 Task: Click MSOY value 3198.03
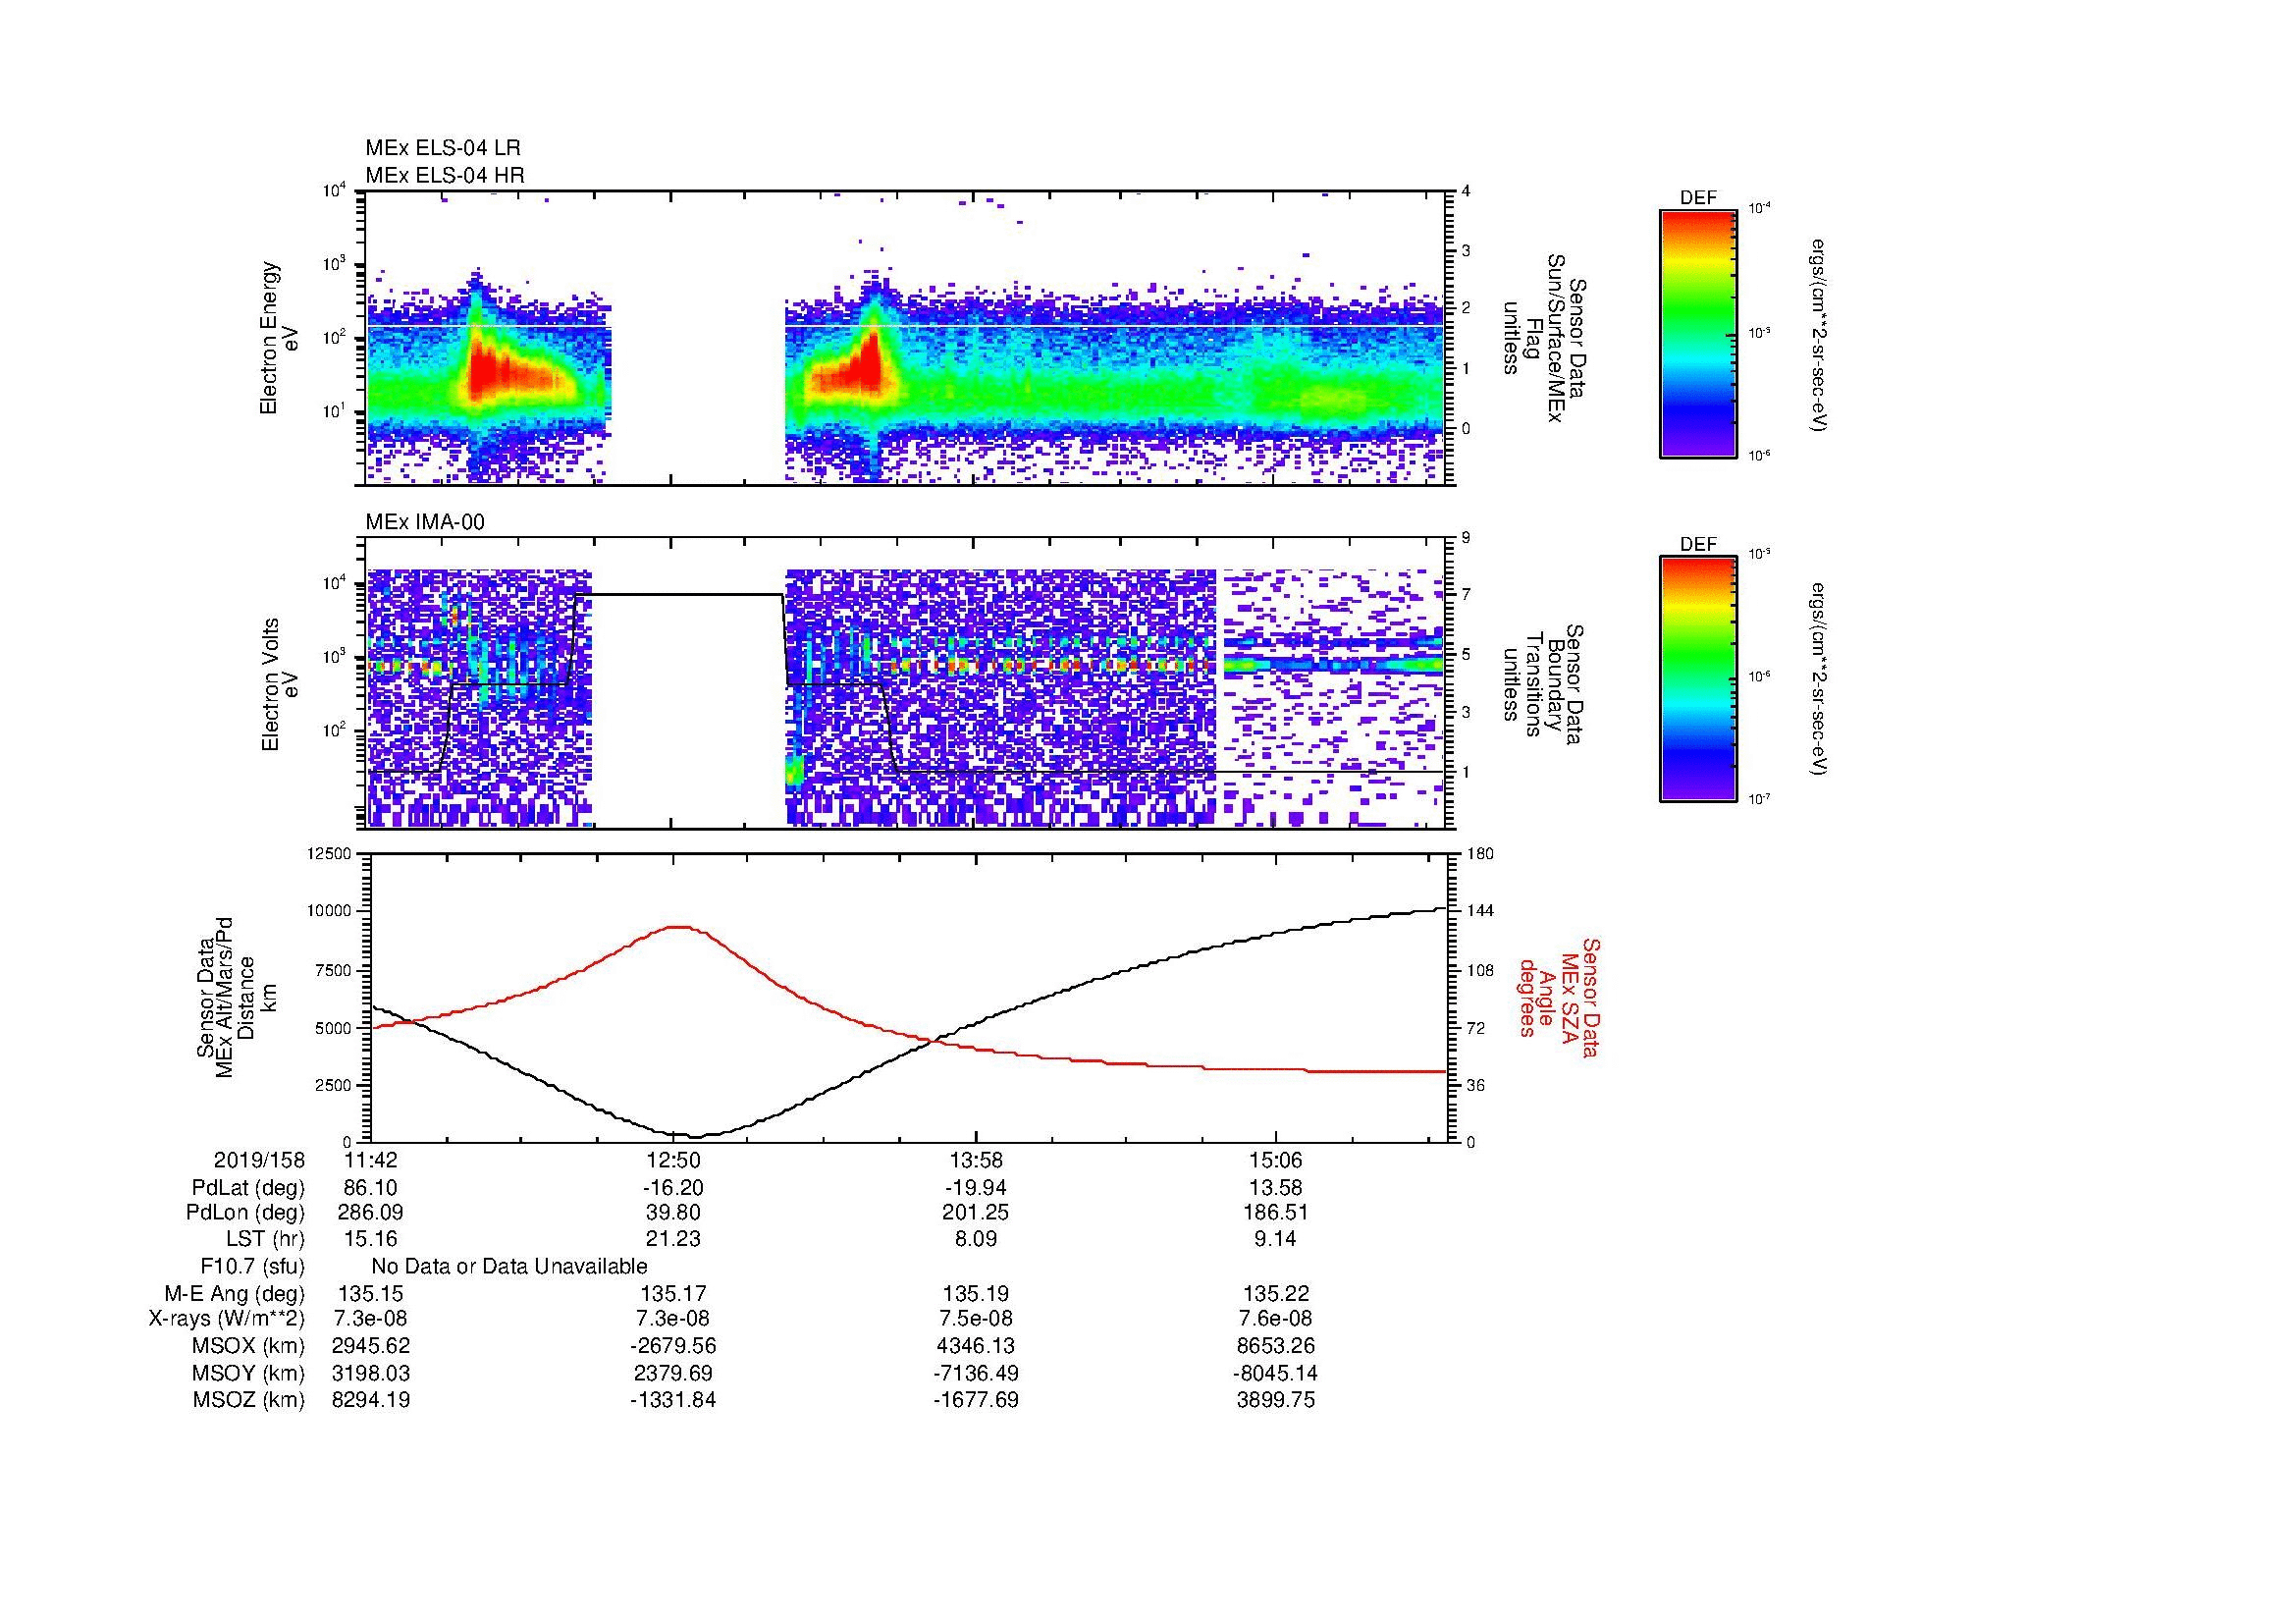click(x=371, y=1373)
